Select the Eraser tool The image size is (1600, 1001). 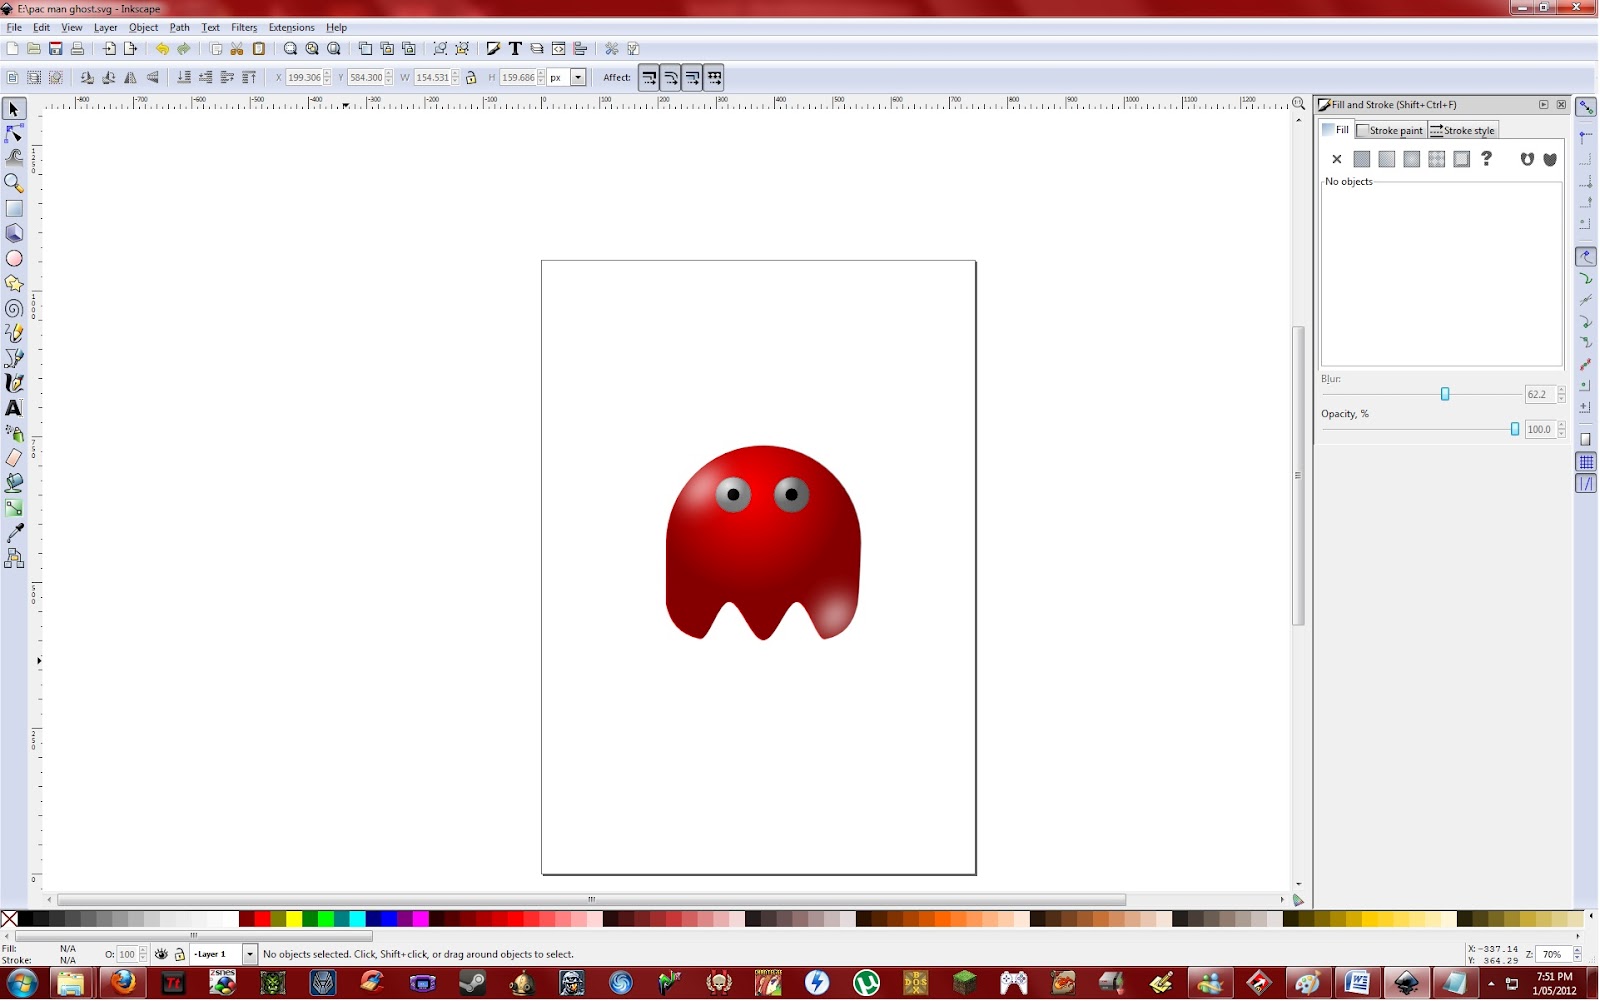click(x=14, y=458)
